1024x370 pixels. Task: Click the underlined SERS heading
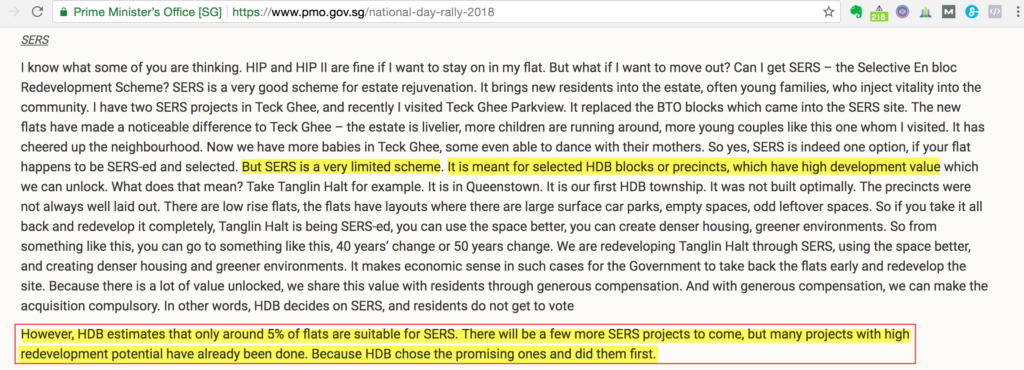click(35, 40)
